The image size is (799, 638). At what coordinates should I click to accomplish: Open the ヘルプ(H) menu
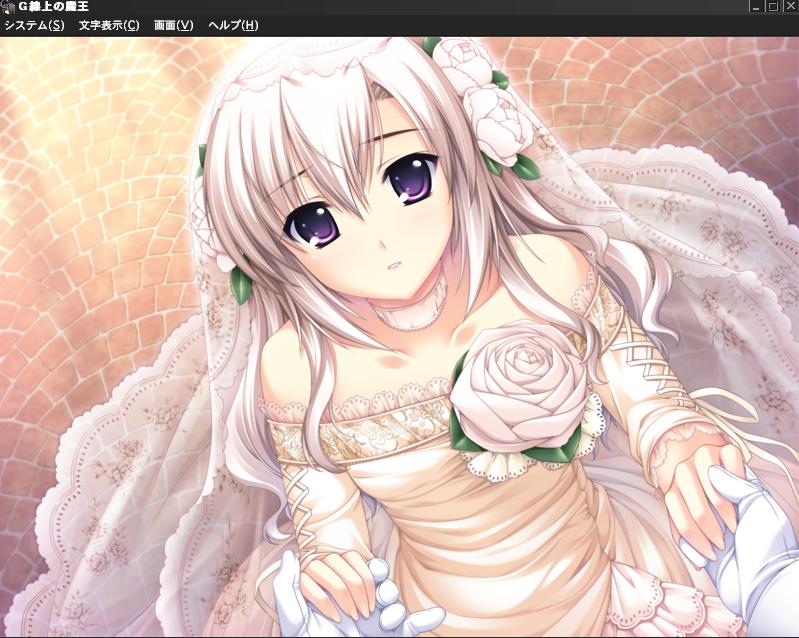(x=233, y=25)
